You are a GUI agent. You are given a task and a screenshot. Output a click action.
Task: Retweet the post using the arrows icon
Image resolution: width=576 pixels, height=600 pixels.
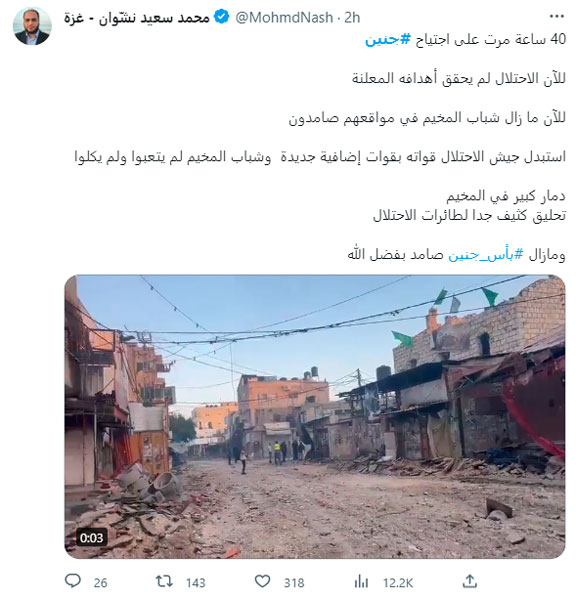[164, 582]
